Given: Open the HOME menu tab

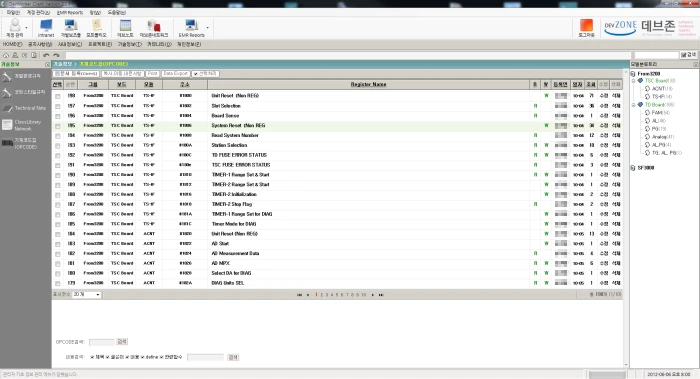Looking at the screenshot, I should (12, 44).
